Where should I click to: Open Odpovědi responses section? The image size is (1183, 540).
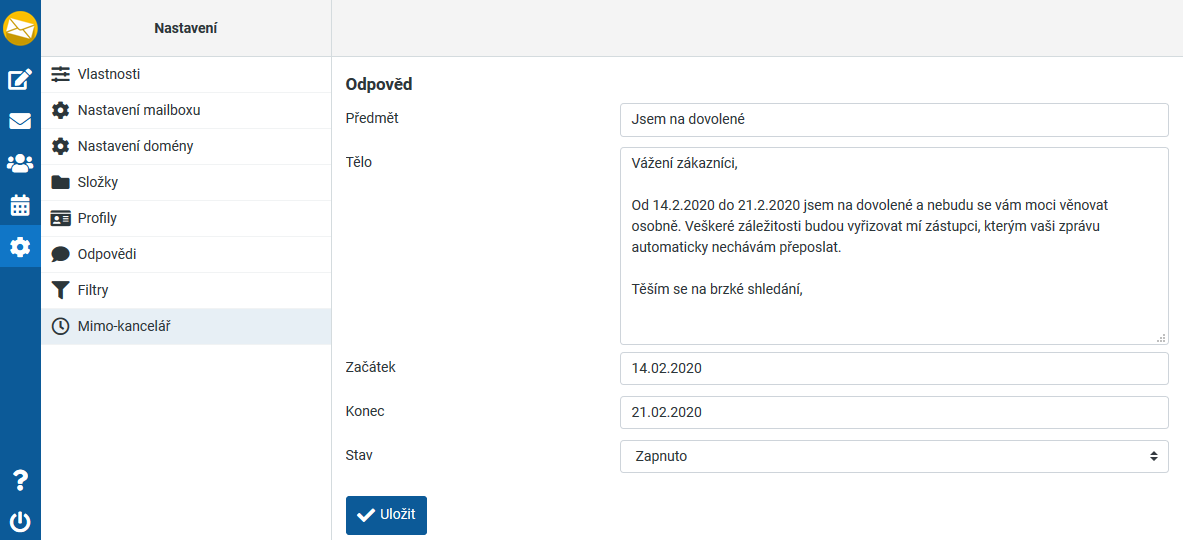106,254
